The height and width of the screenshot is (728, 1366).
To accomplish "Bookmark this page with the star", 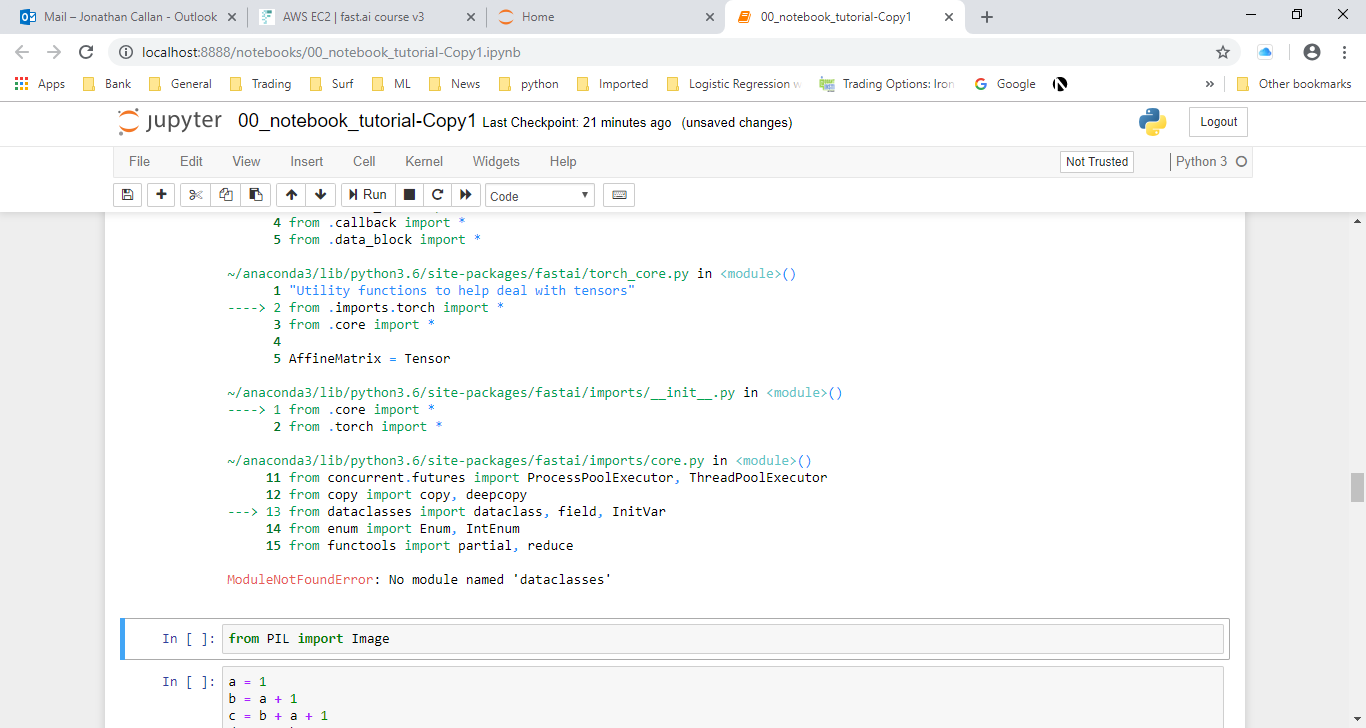I will click(1223, 51).
